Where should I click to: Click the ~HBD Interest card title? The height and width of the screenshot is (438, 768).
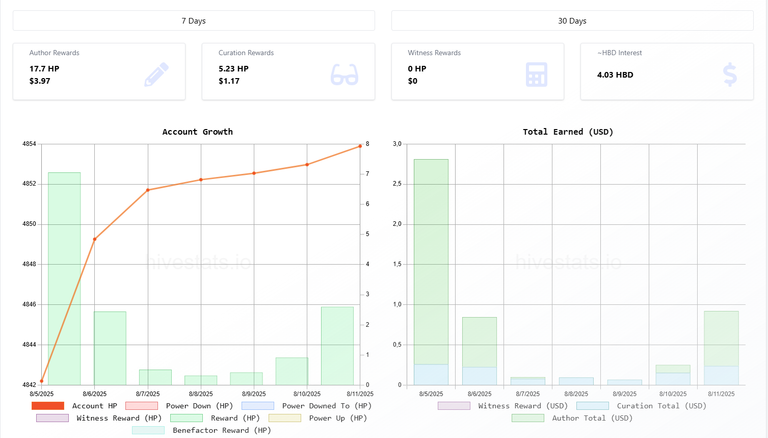tap(620, 52)
